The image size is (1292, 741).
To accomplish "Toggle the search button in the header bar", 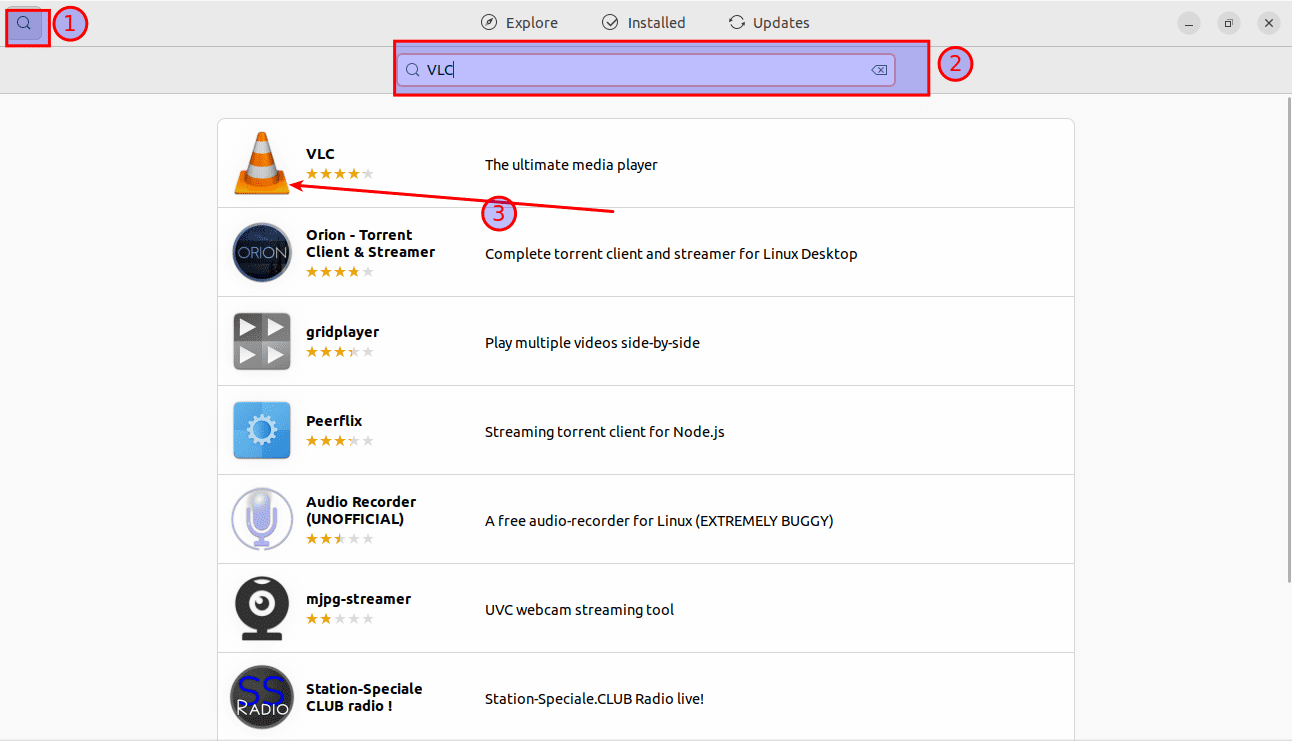I will (25, 23).
